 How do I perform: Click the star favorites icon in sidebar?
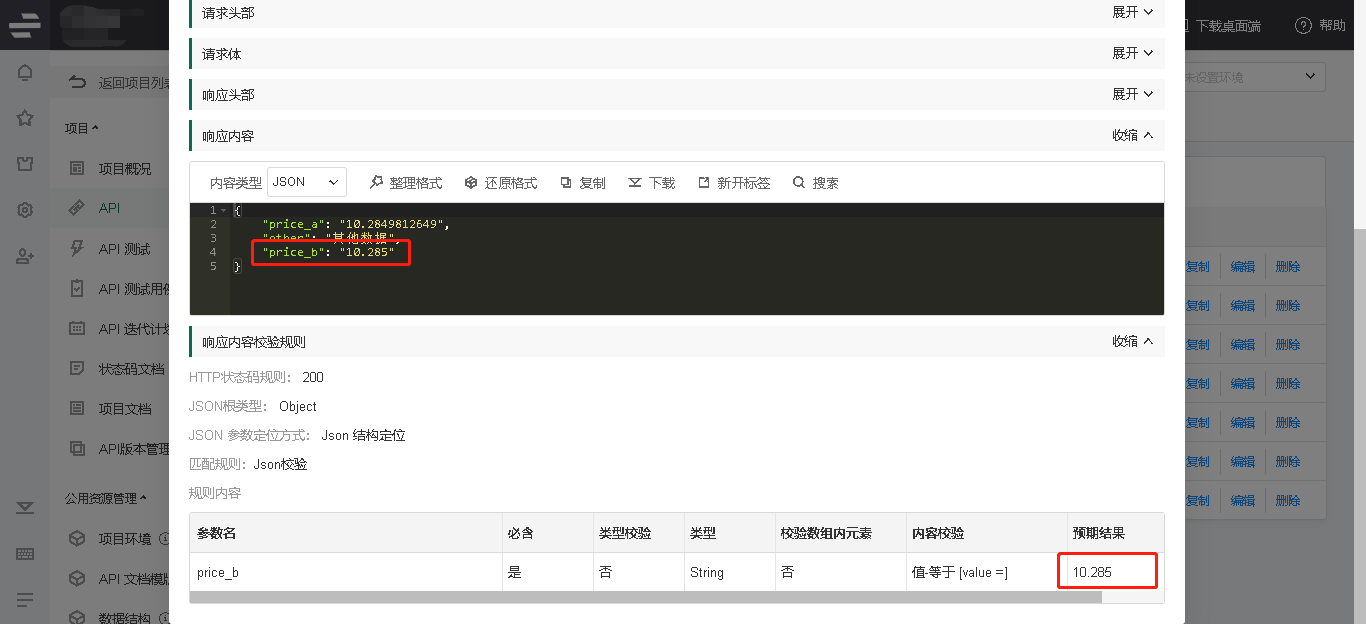[x=25, y=118]
